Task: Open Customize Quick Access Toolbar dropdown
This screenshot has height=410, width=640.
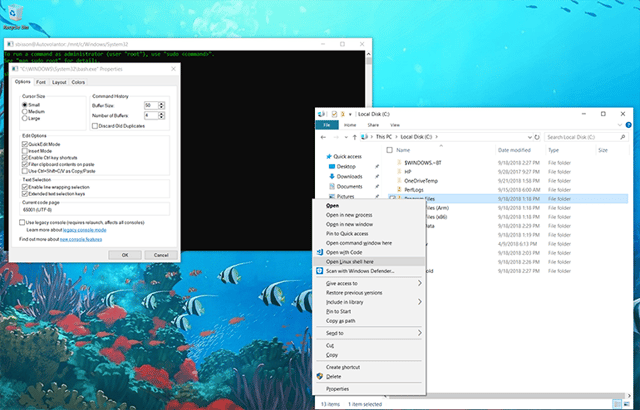Action: coord(350,114)
